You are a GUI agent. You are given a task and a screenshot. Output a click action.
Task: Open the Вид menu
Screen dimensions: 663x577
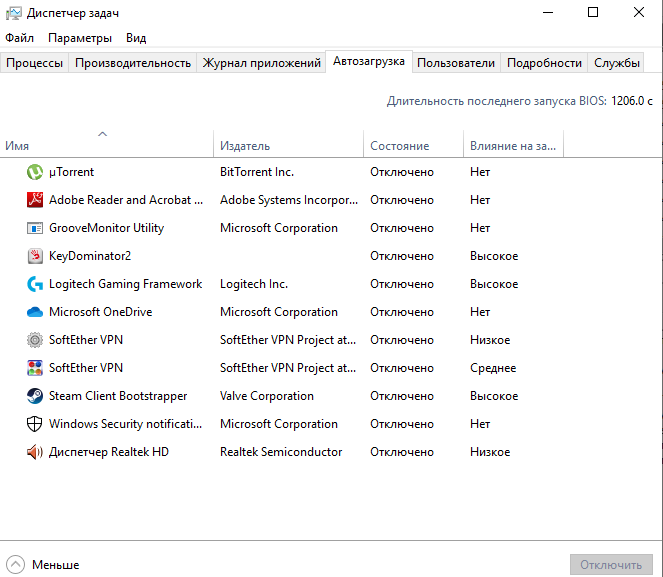pyautogui.click(x=136, y=38)
